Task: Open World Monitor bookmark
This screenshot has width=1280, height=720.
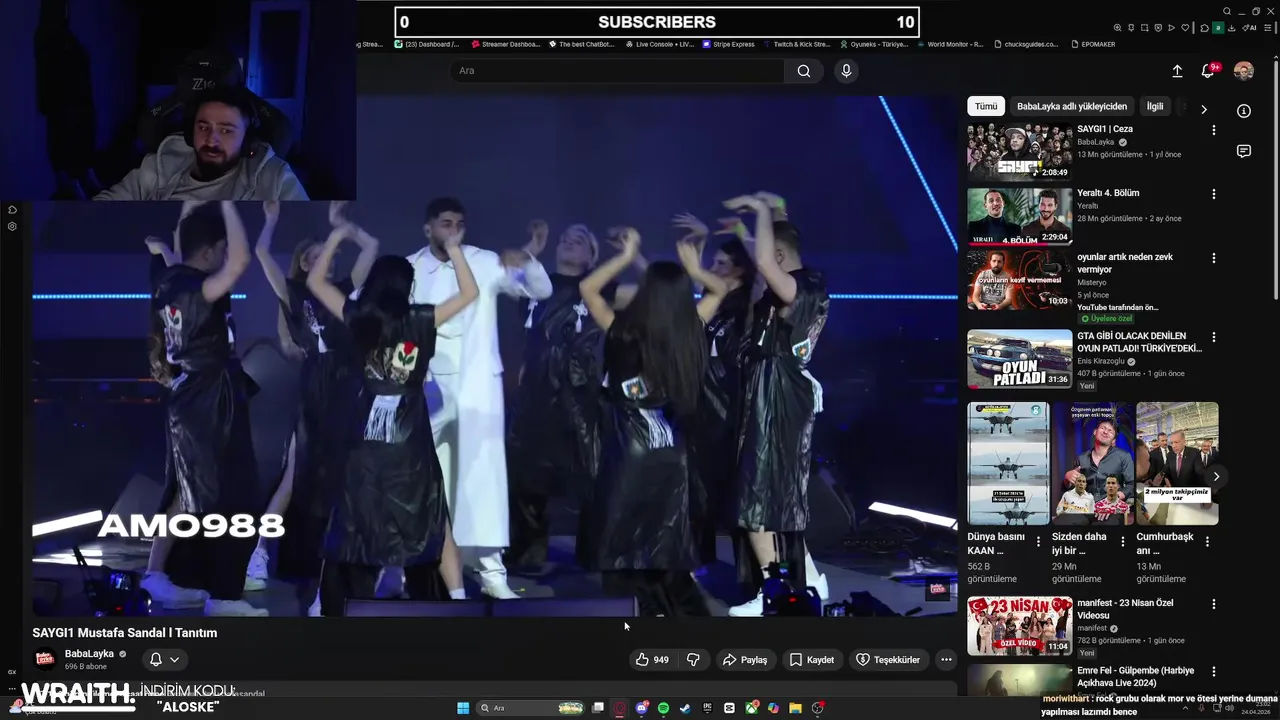Action: (950, 44)
